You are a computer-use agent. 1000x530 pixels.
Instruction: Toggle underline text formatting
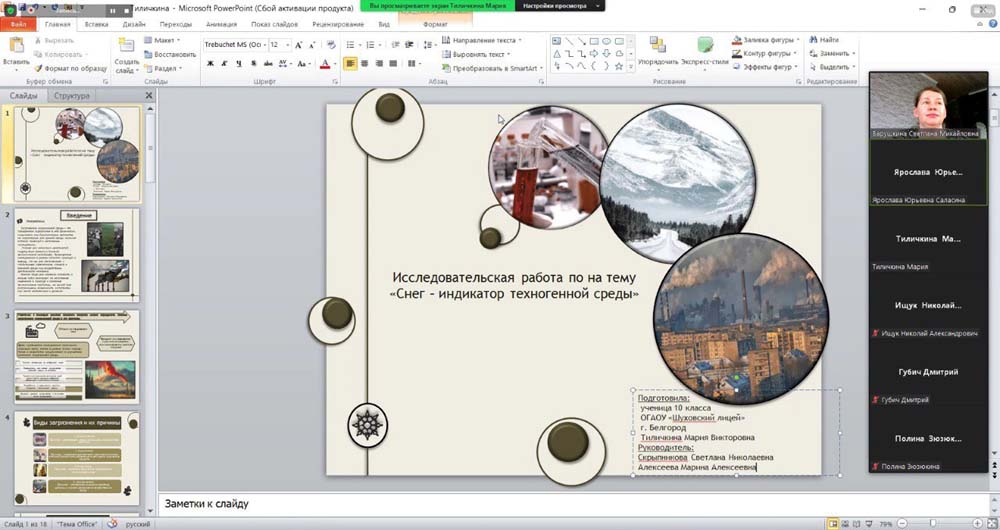coord(239,63)
